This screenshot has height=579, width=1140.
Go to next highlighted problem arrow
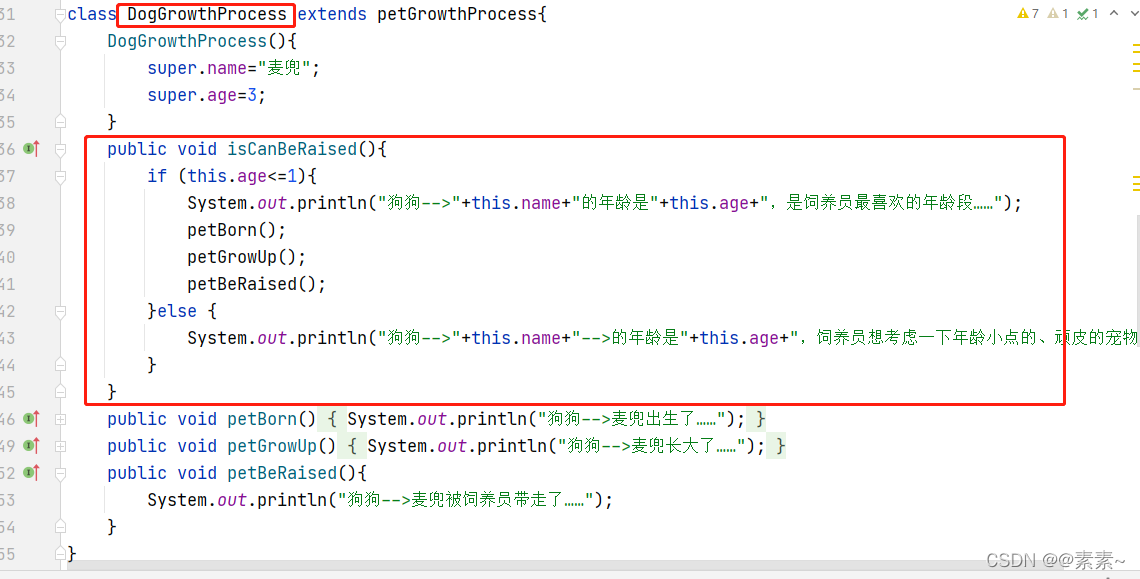click(x=1133, y=13)
